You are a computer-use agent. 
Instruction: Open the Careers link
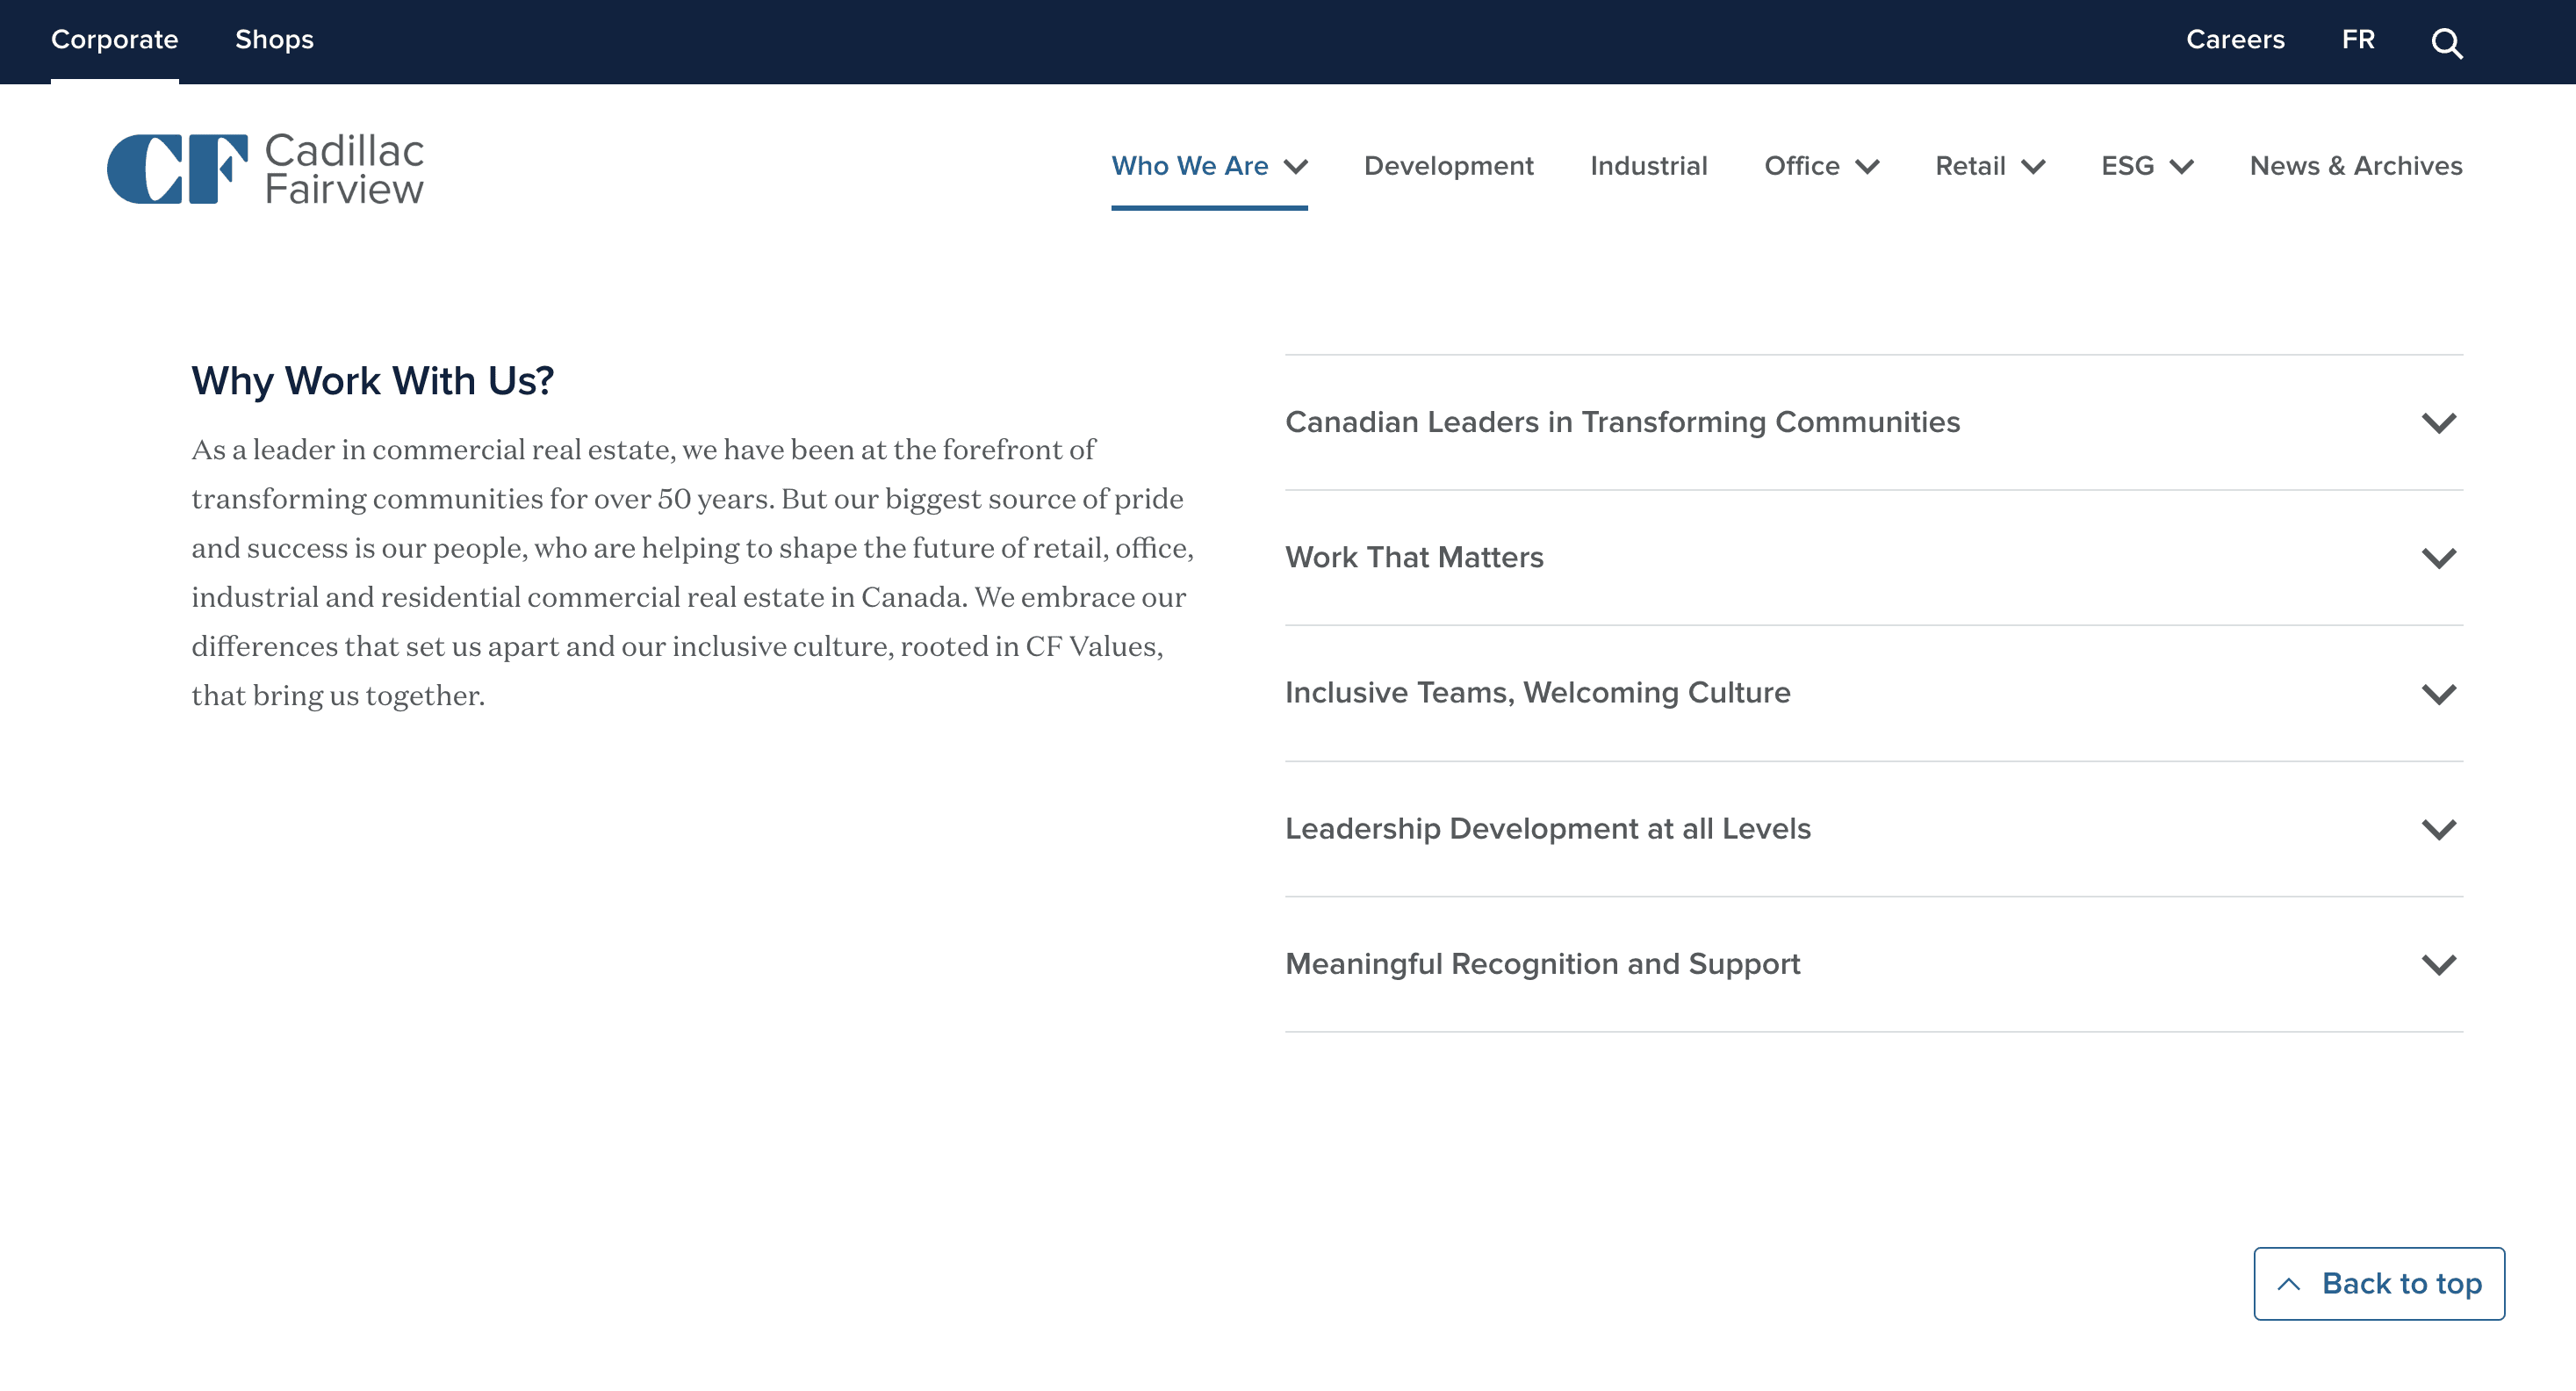click(2234, 40)
